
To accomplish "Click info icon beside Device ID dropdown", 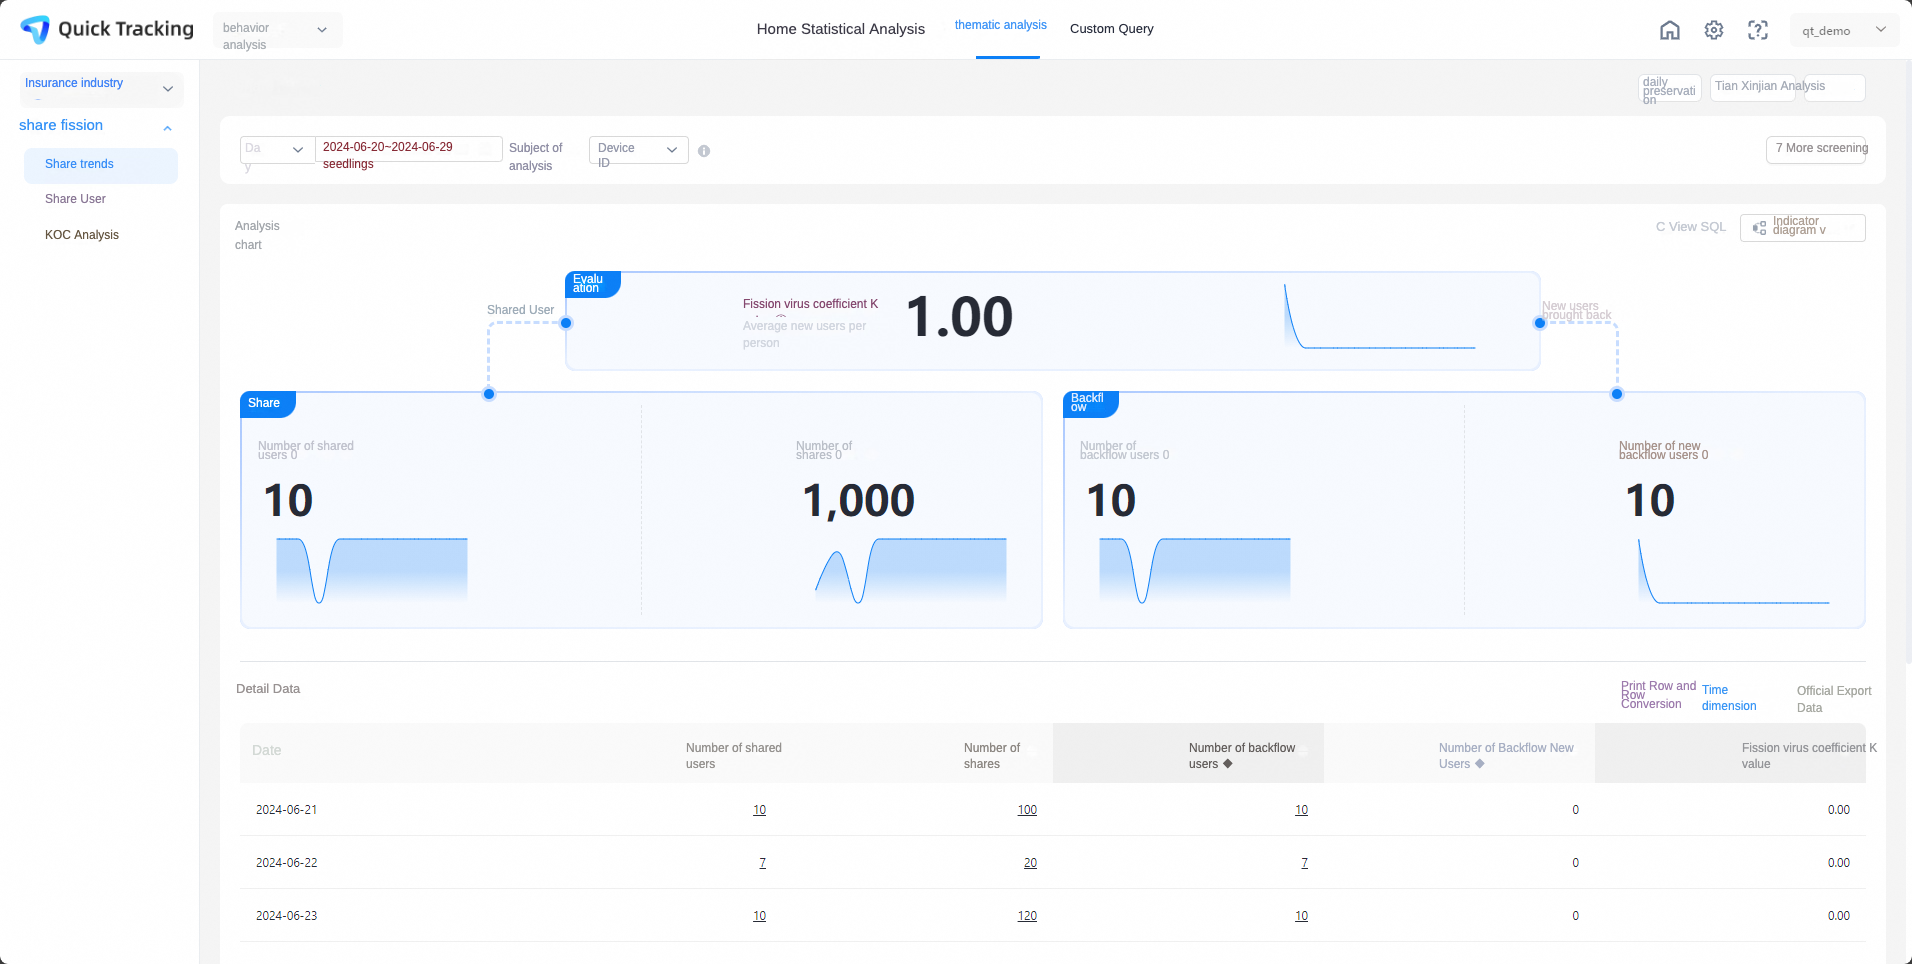I will [704, 151].
